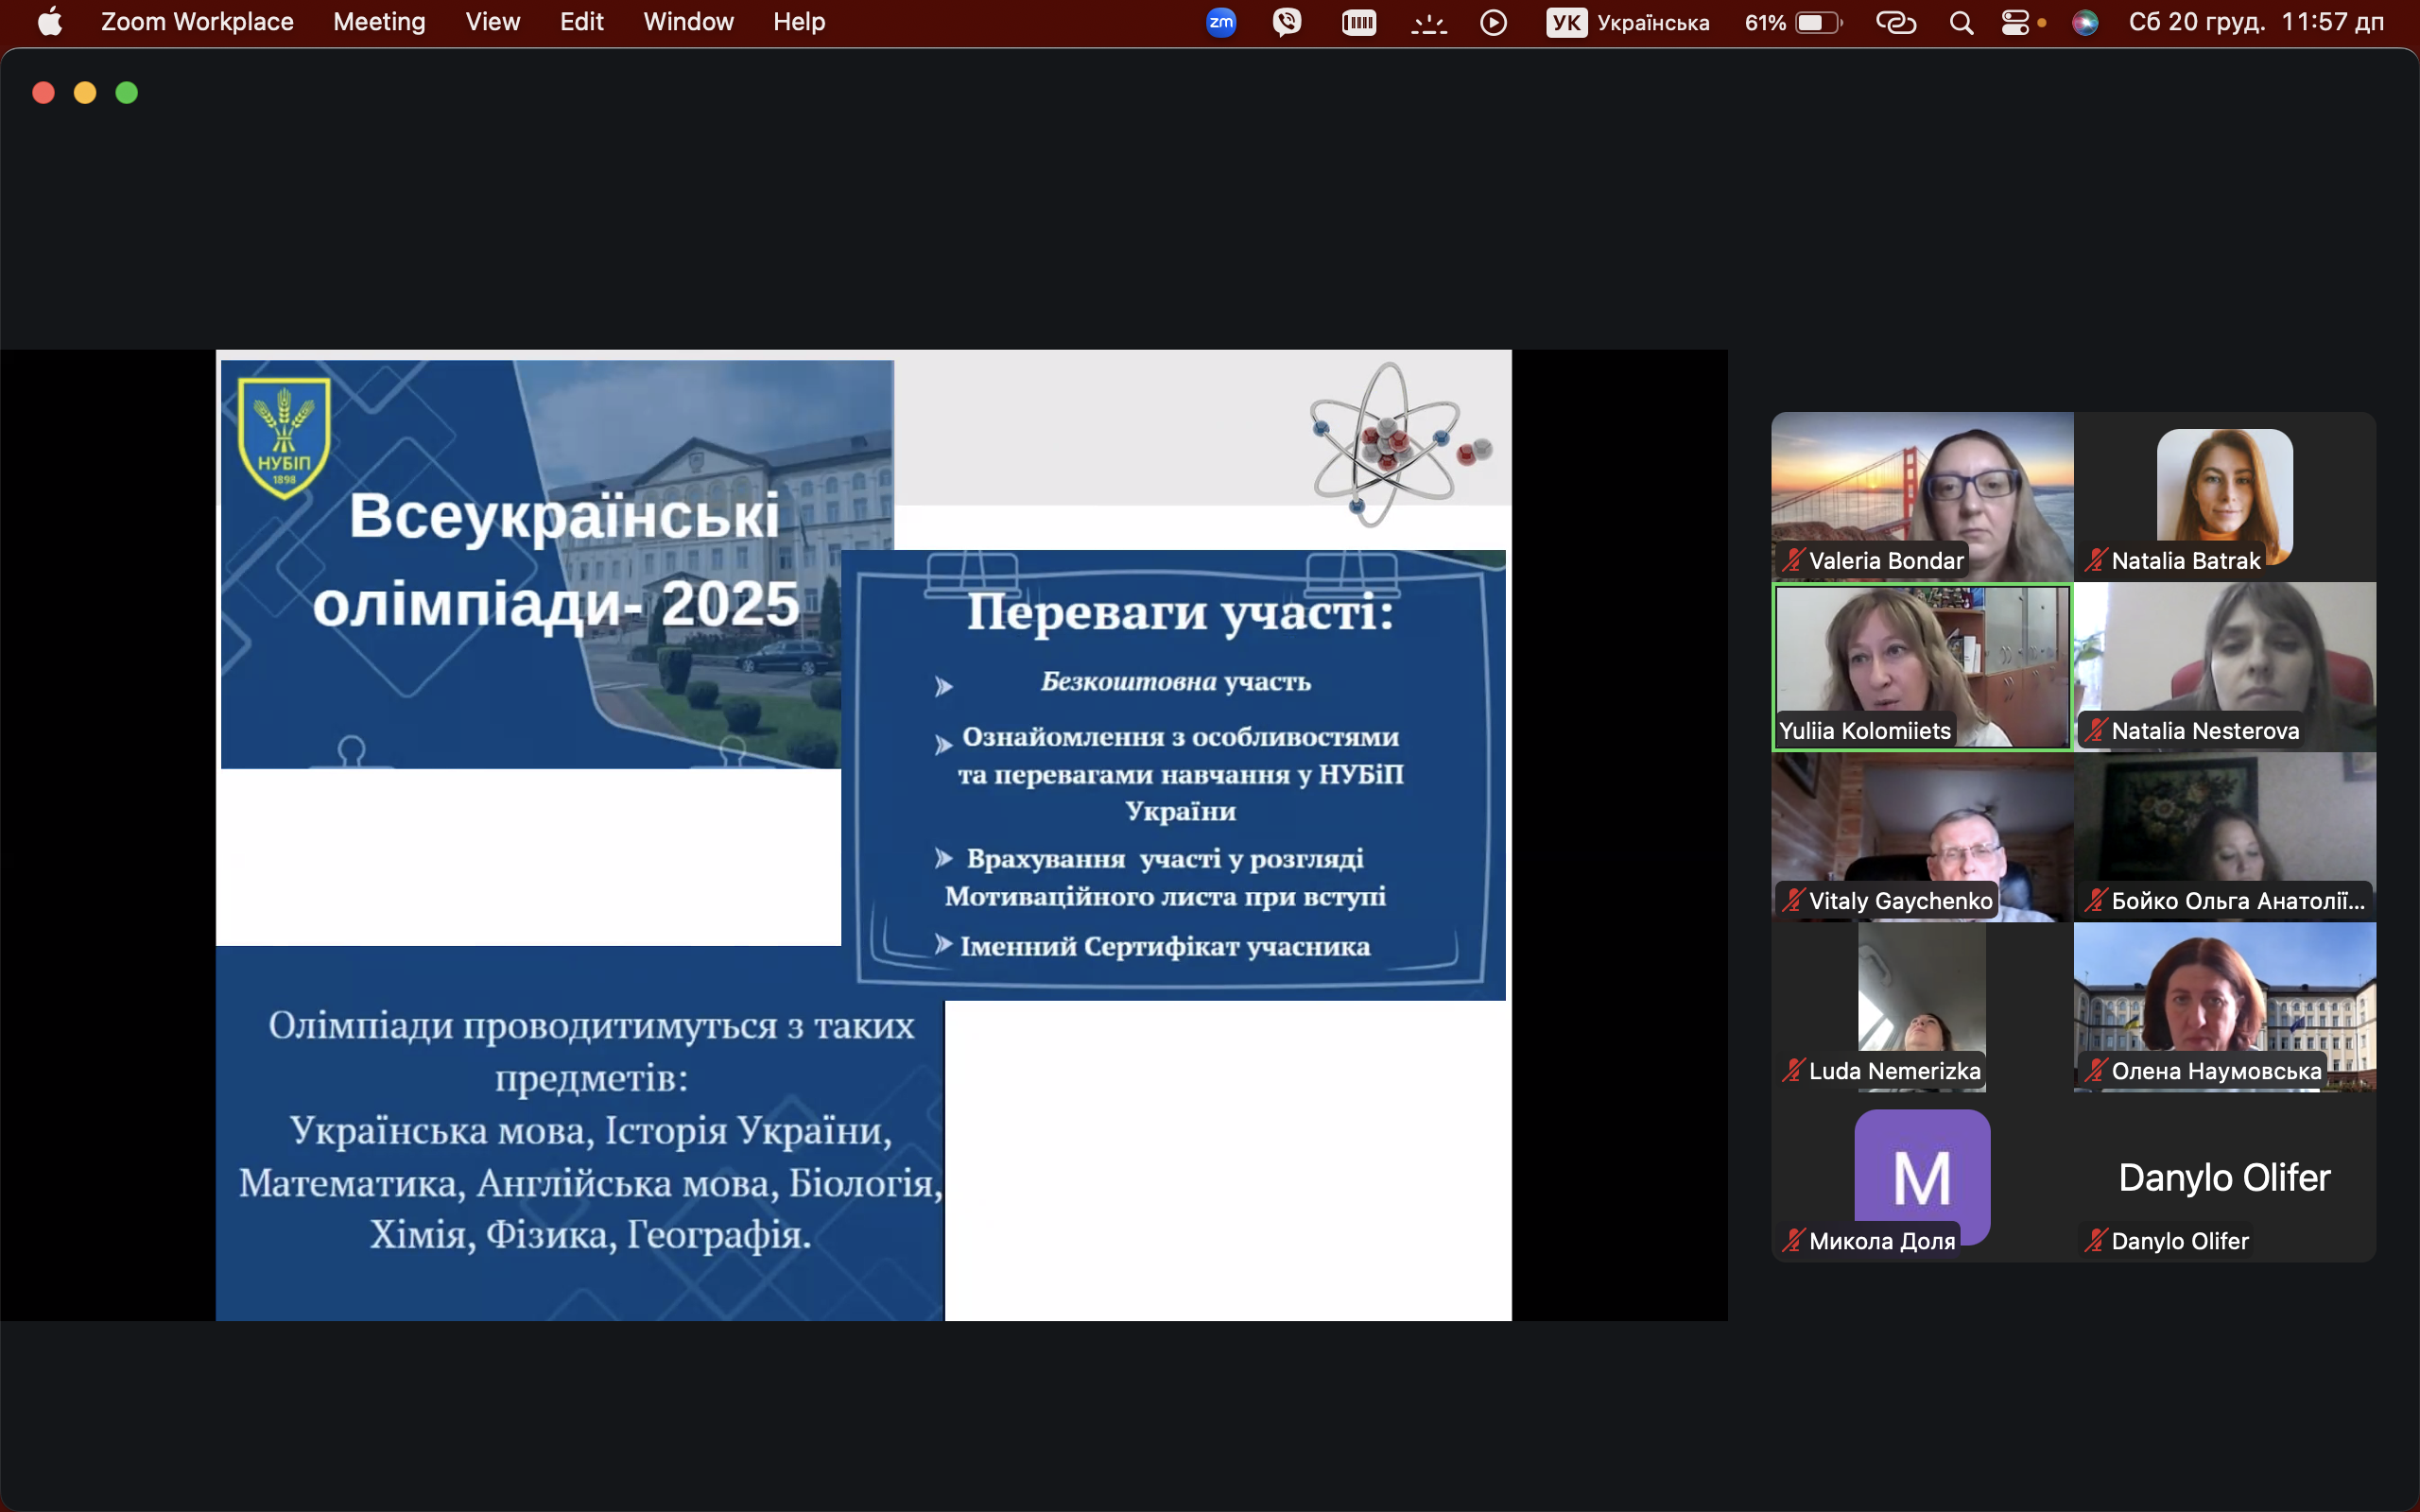Open Spotlight search magnifier icon

click(x=1961, y=22)
